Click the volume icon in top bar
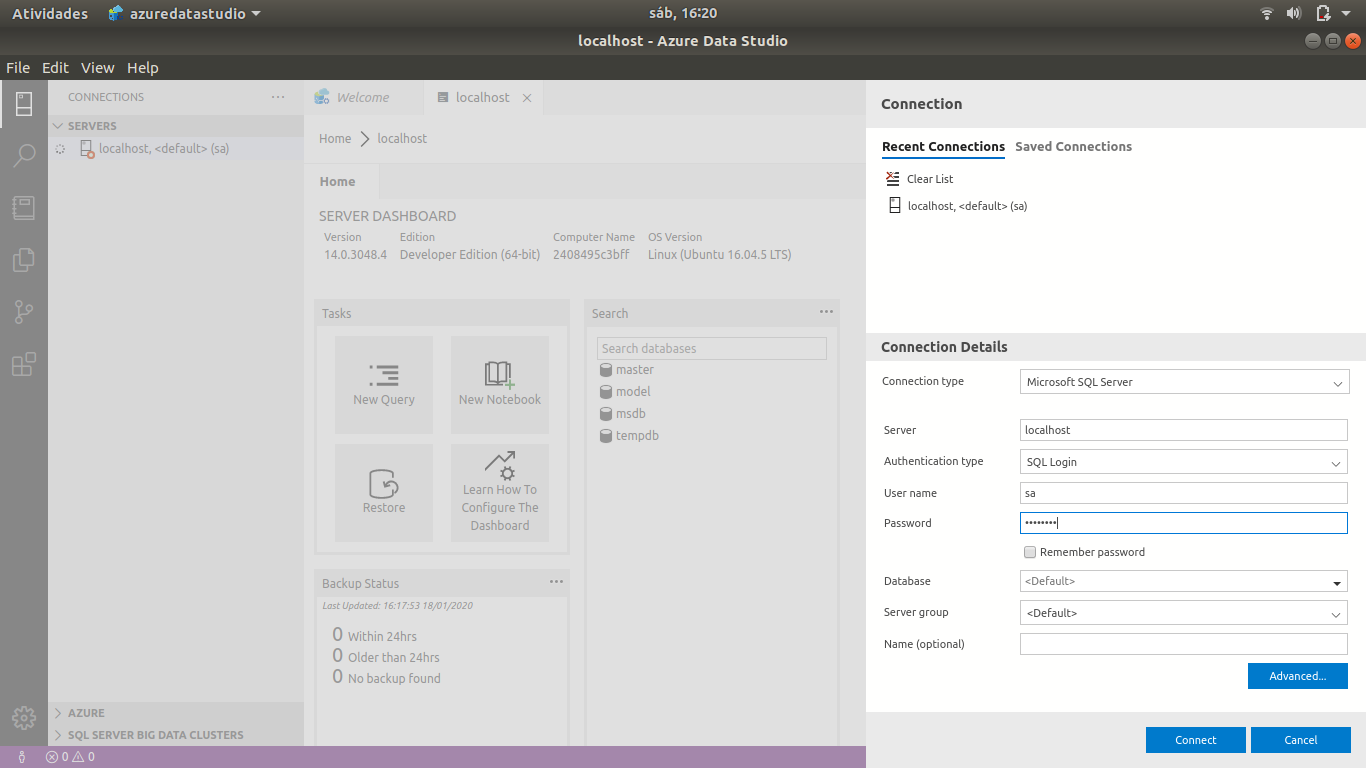 point(1294,13)
